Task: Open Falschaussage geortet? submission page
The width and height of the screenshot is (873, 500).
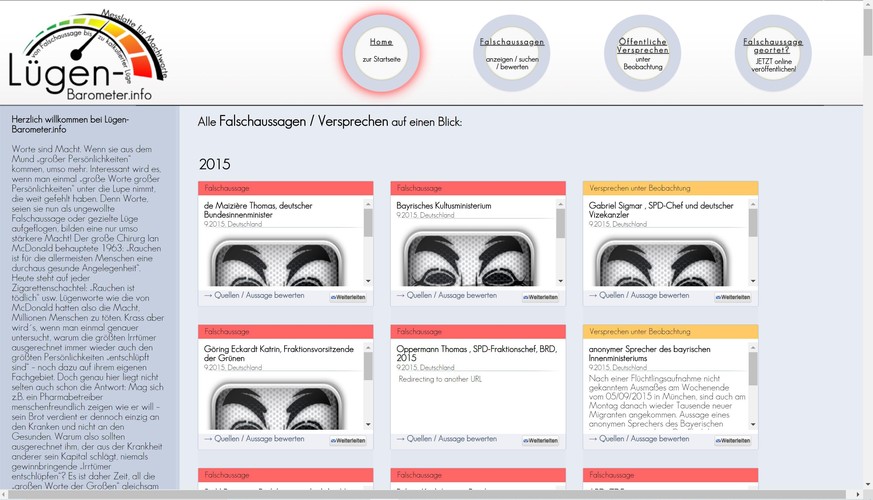Action: click(x=773, y=52)
